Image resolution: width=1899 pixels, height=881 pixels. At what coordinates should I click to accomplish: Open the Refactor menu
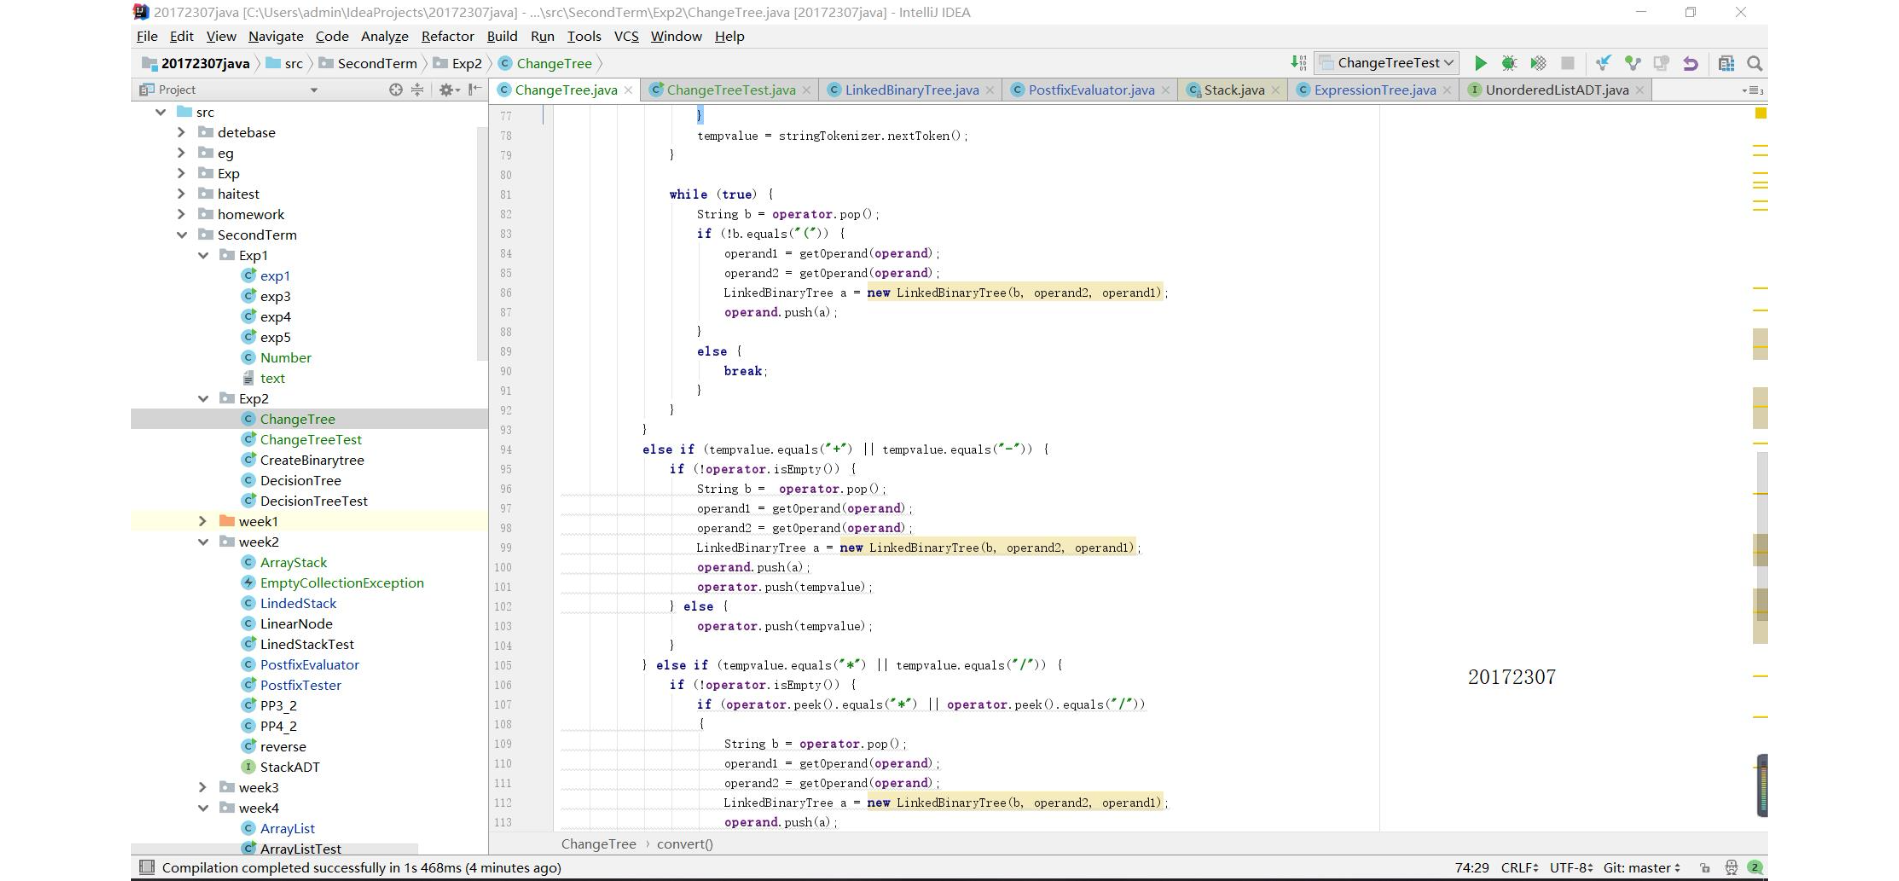coord(447,36)
